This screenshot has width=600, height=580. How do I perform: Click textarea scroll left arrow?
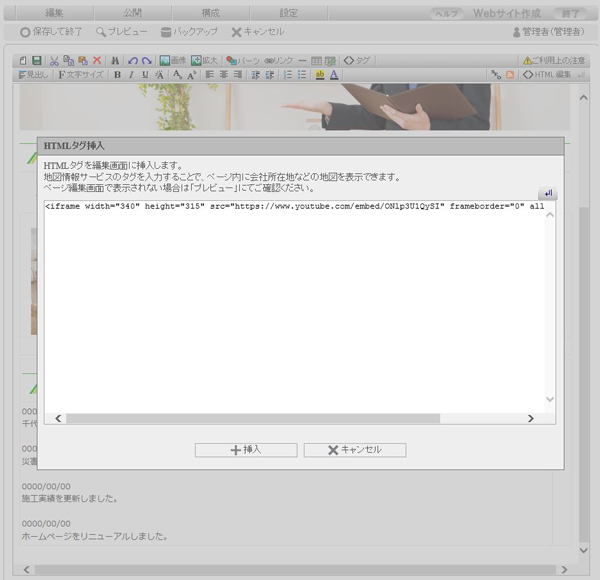click(58, 419)
